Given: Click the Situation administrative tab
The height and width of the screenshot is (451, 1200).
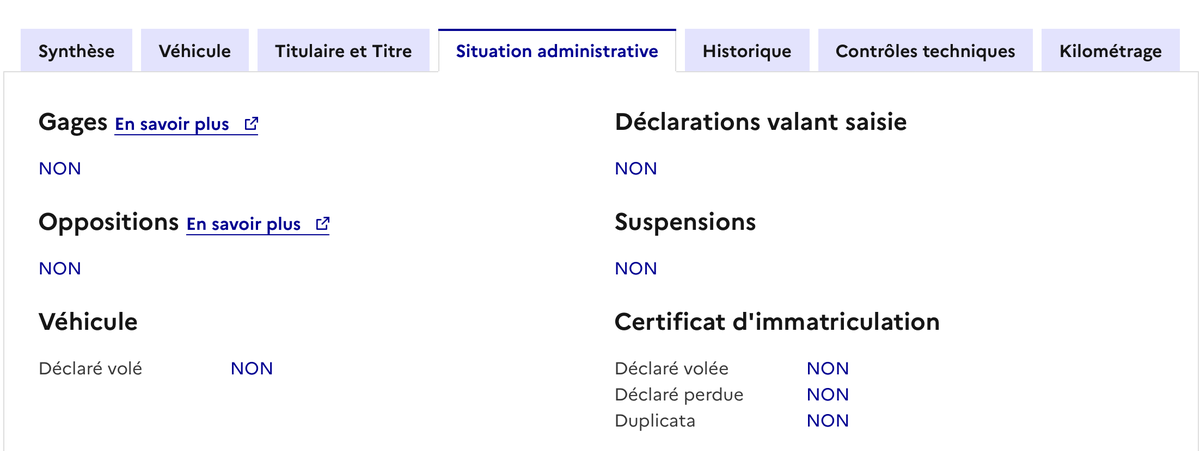Looking at the screenshot, I should click(557, 51).
